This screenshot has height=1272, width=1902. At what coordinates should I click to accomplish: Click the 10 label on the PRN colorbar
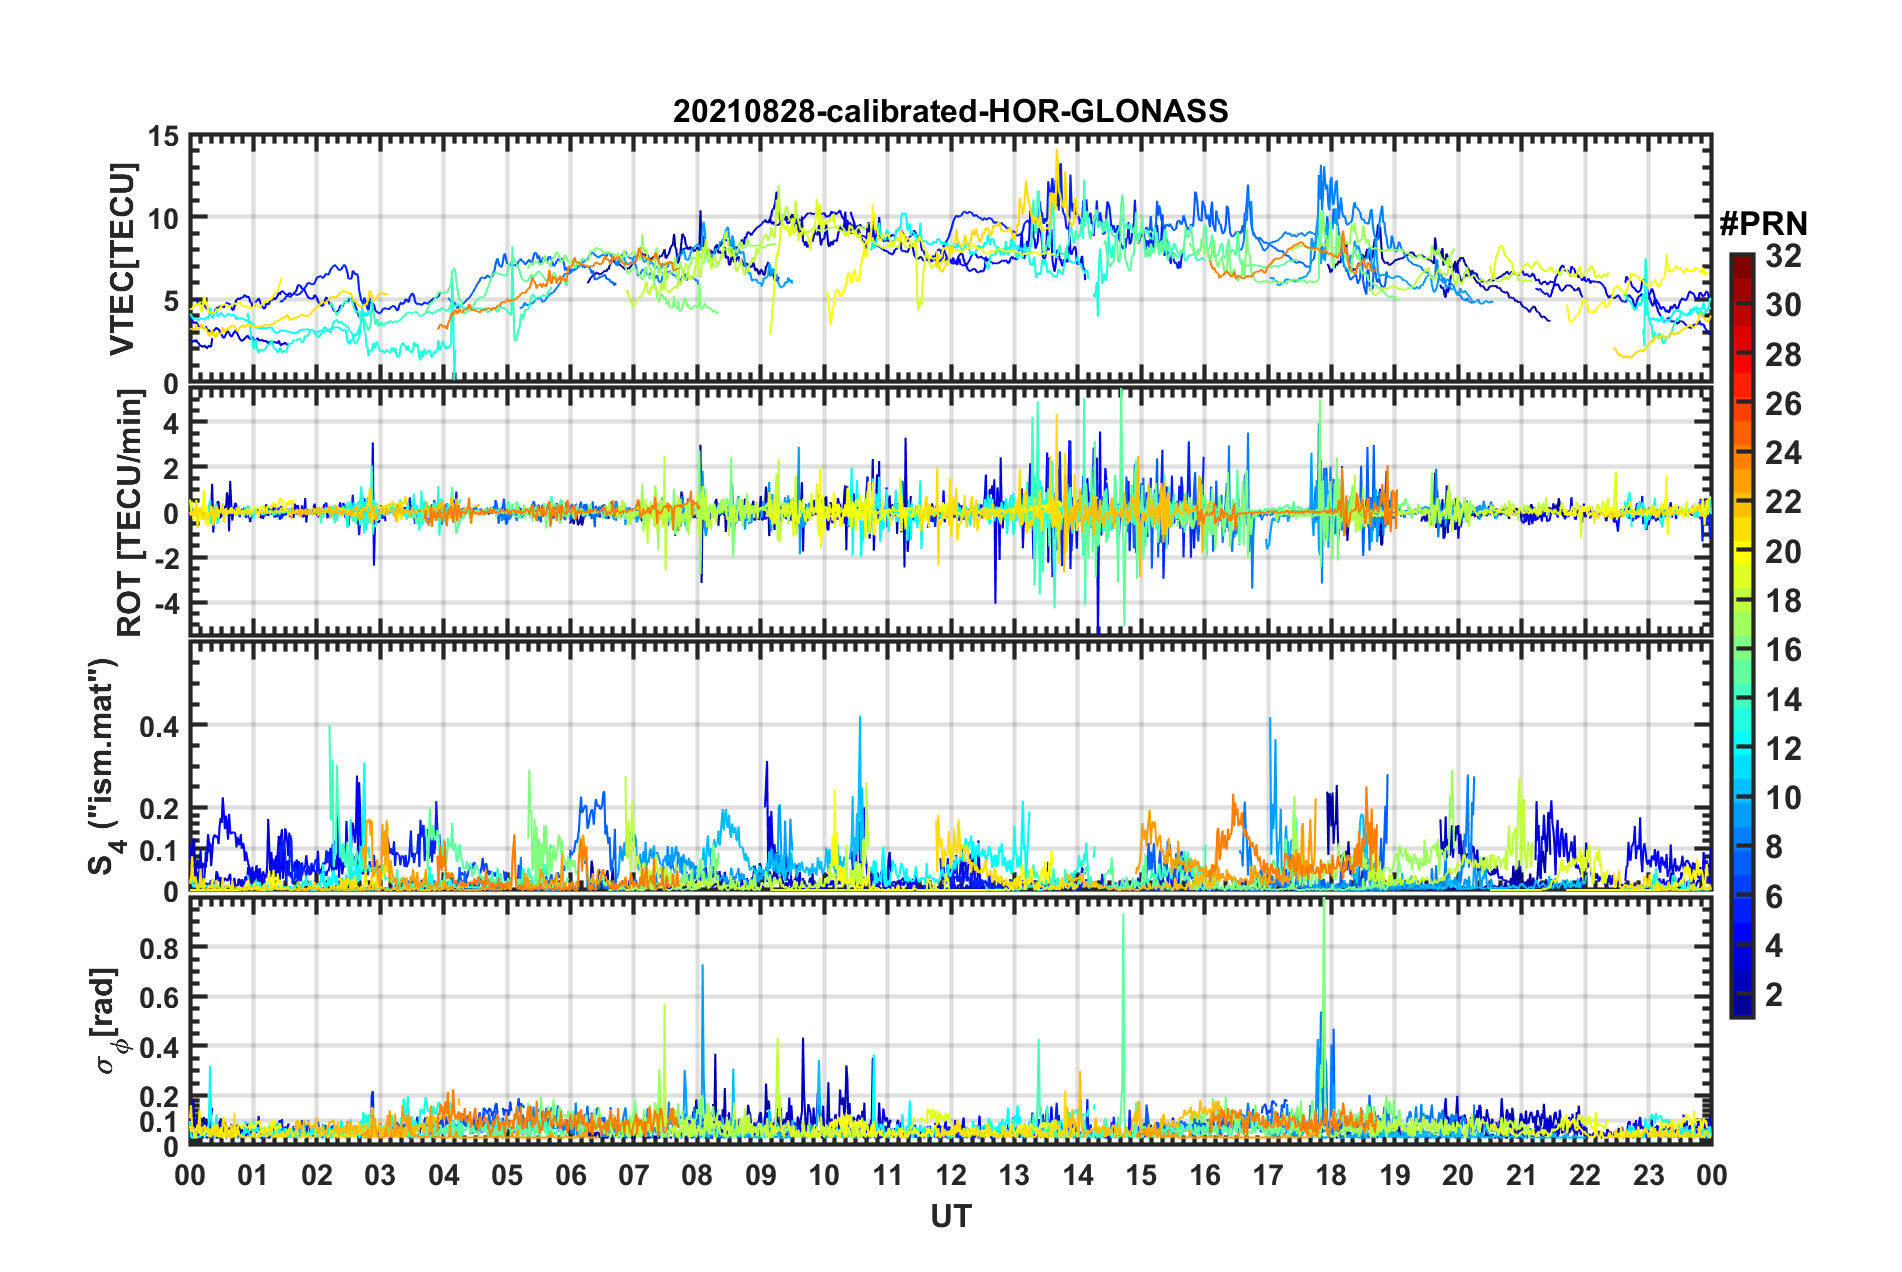point(1783,798)
